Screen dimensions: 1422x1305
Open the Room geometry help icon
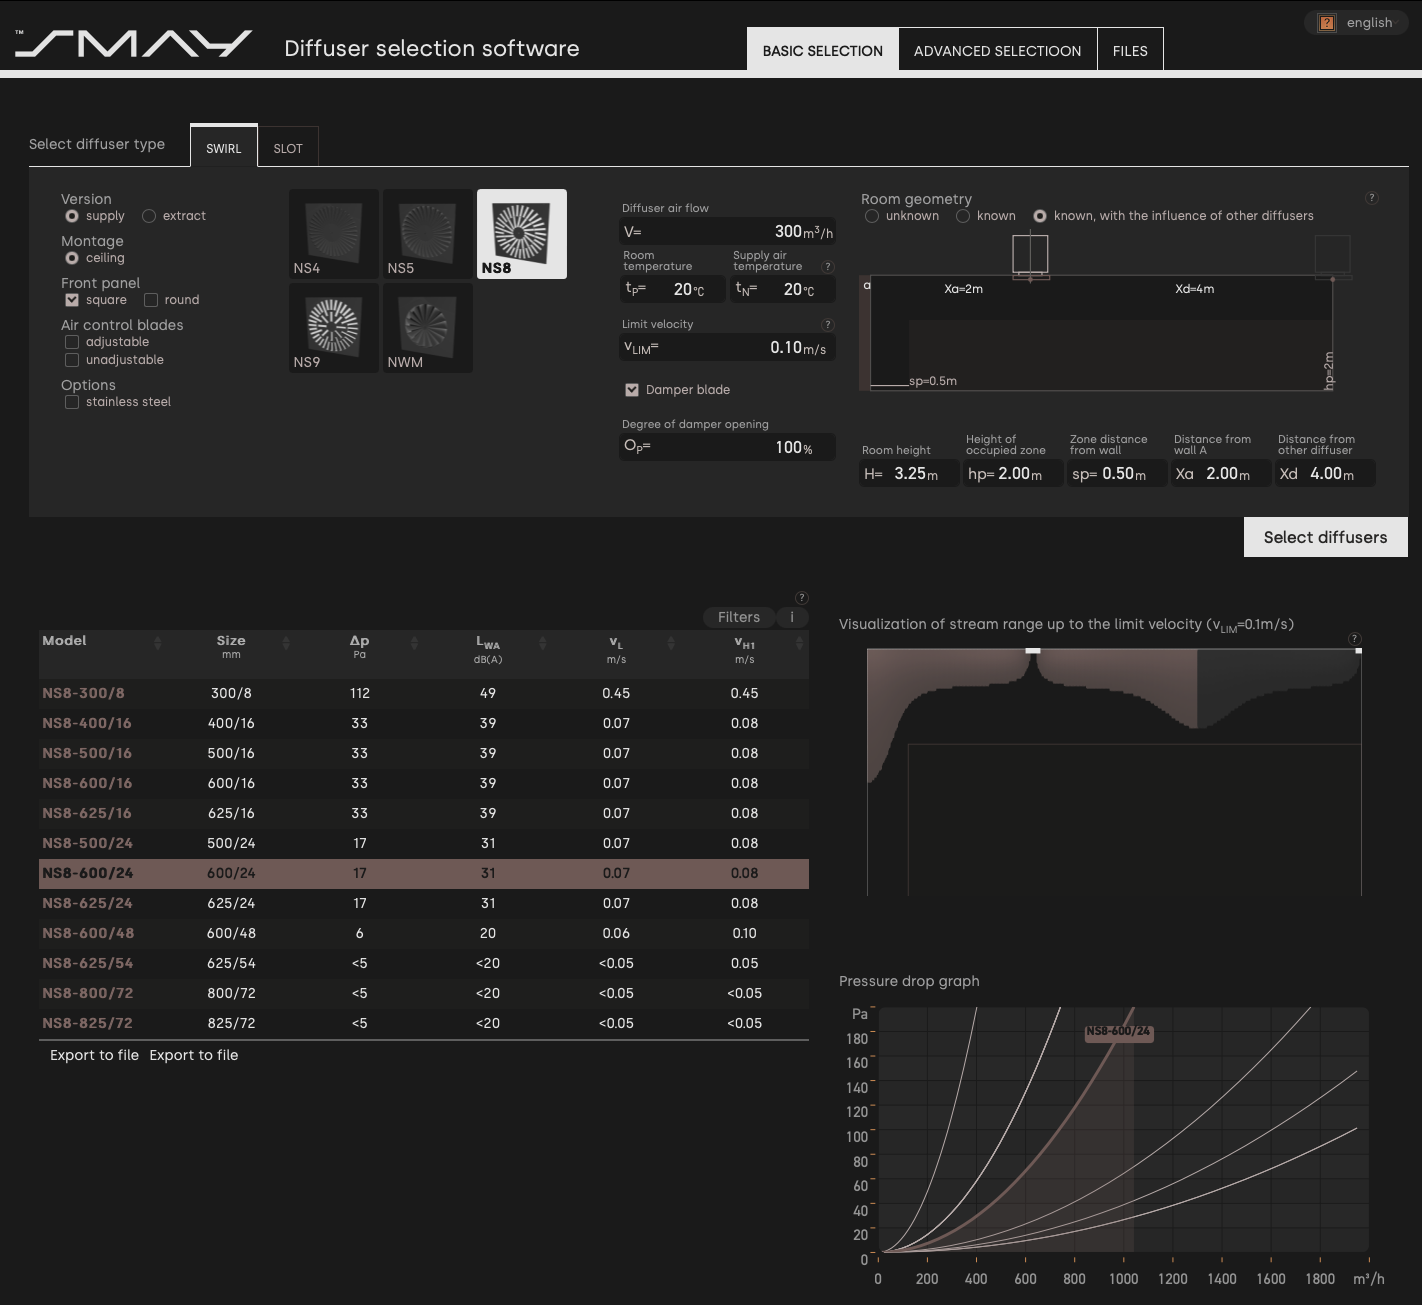[x=1372, y=198]
